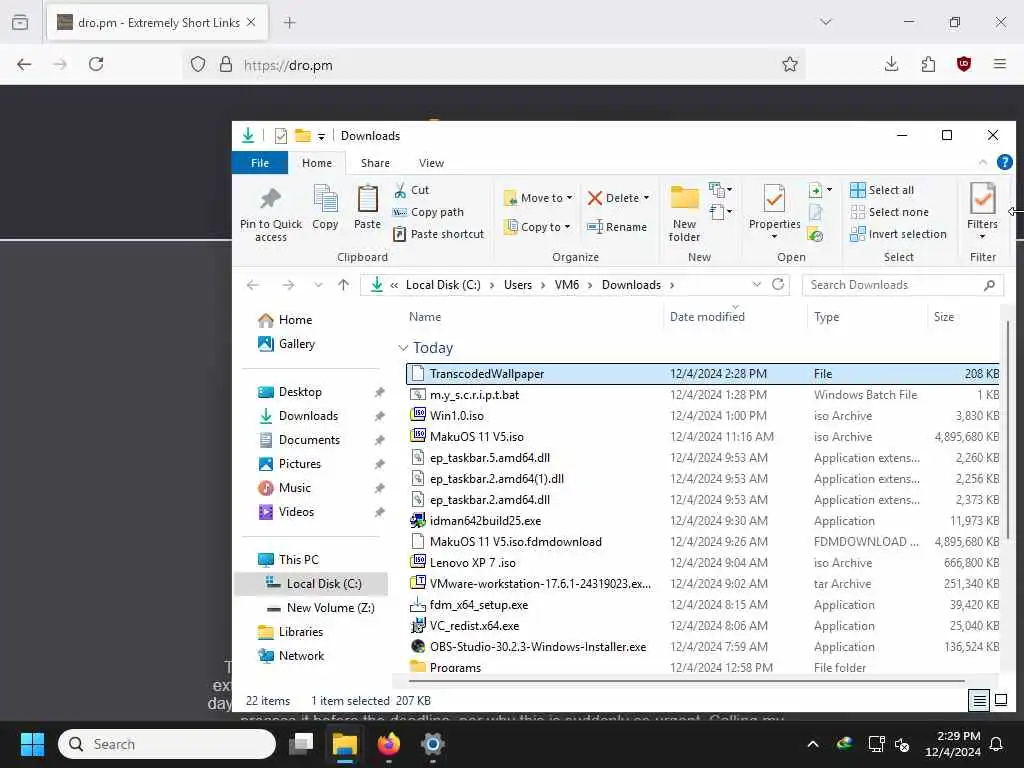Open Settings gear on taskbar
Image resolution: width=1024 pixels, height=768 pixels.
432,744
